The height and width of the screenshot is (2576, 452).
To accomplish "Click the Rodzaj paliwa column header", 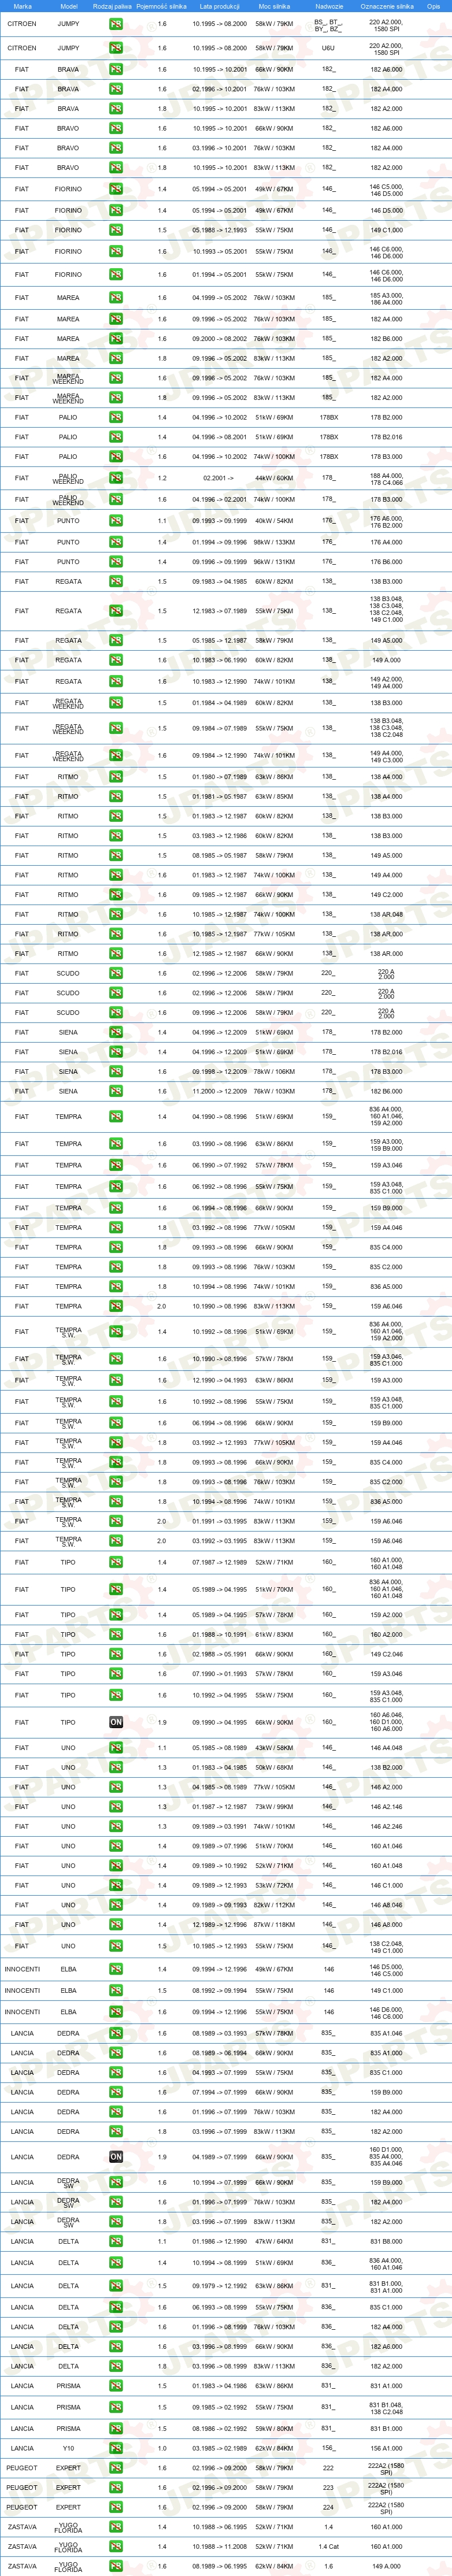I will (x=112, y=6).
